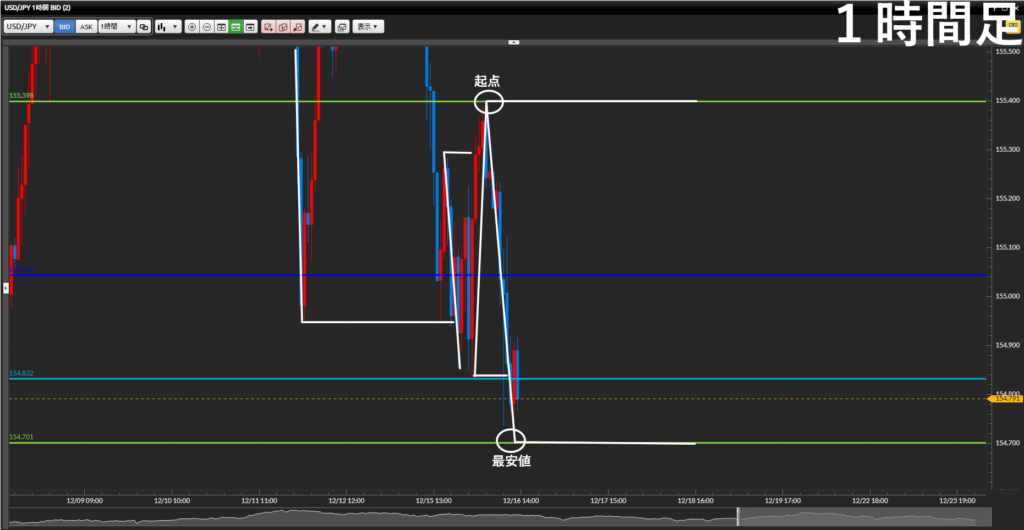Open the 表示 display menu
1024x530 pixels.
point(365,27)
